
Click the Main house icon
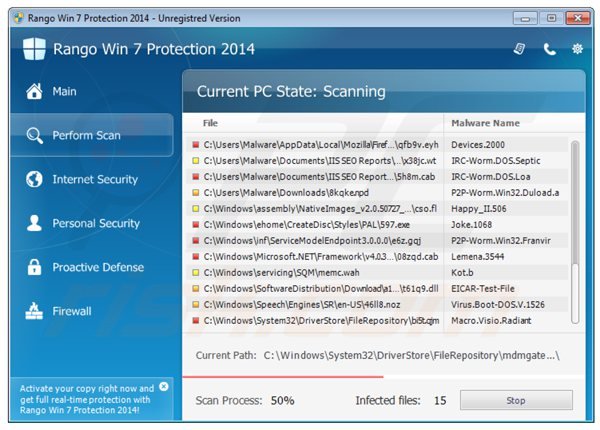point(34,91)
